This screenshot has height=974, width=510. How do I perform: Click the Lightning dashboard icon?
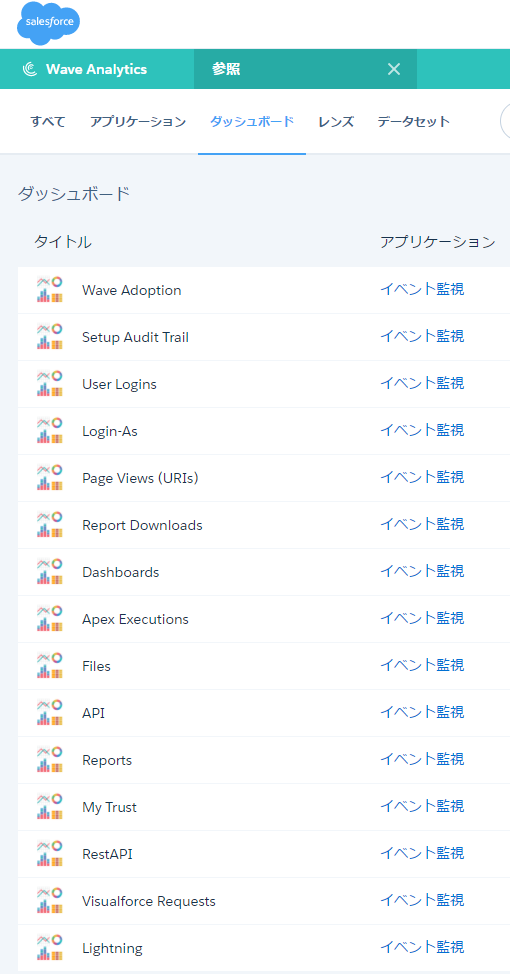tap(50, 948)
